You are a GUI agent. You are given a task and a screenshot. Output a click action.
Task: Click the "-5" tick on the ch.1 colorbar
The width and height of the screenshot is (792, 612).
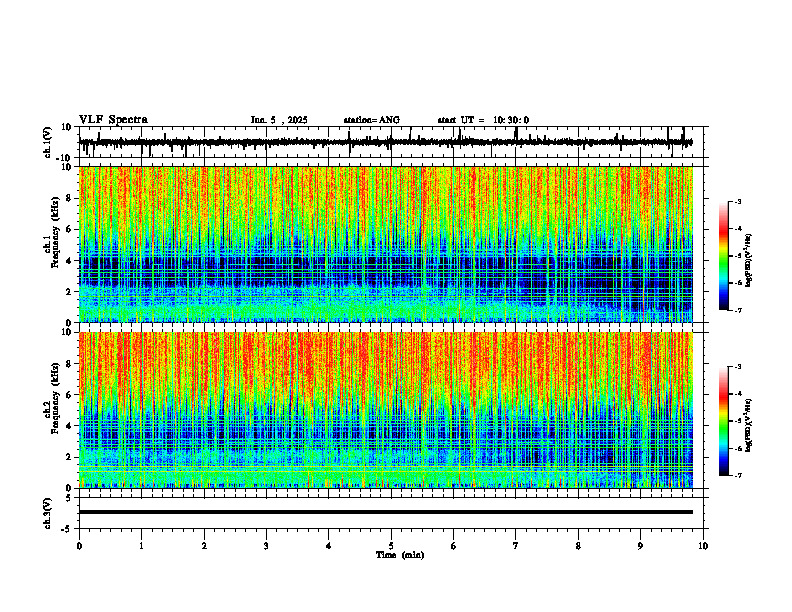[x=738, y=256]
